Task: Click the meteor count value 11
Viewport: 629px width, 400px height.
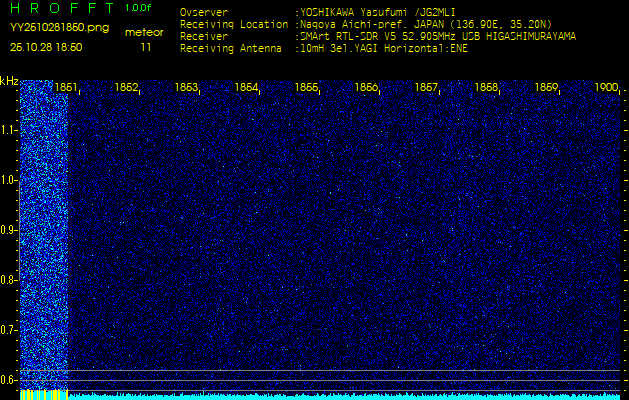Action: (146, 47)
